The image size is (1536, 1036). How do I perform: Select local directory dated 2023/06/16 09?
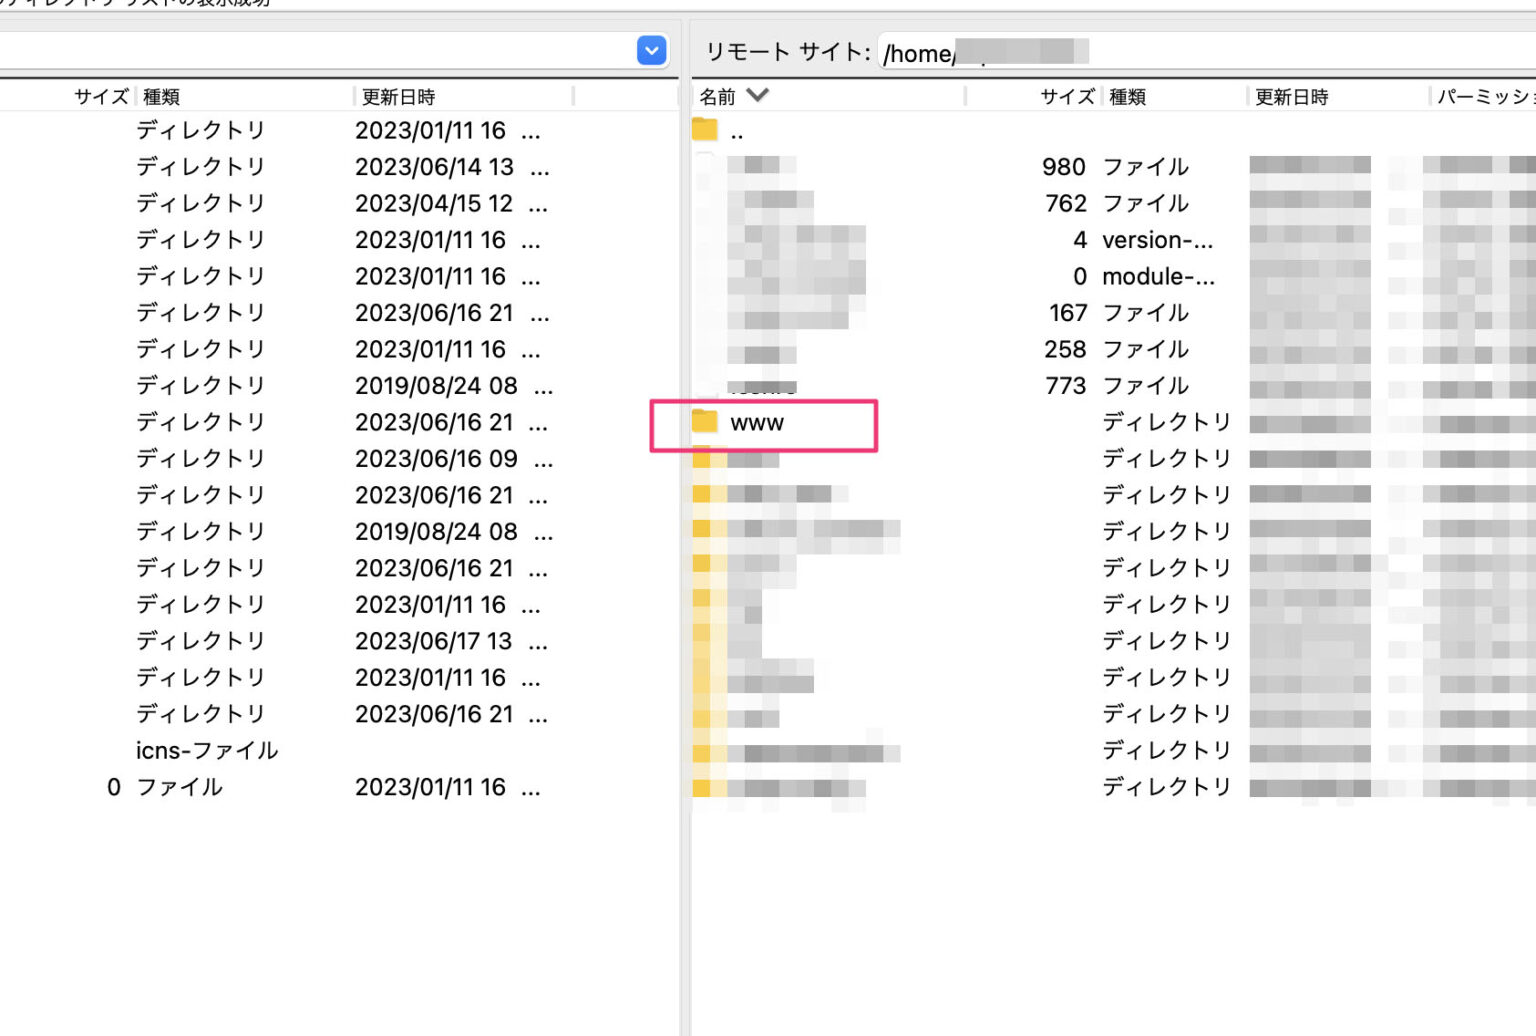(x=434, y=459)
